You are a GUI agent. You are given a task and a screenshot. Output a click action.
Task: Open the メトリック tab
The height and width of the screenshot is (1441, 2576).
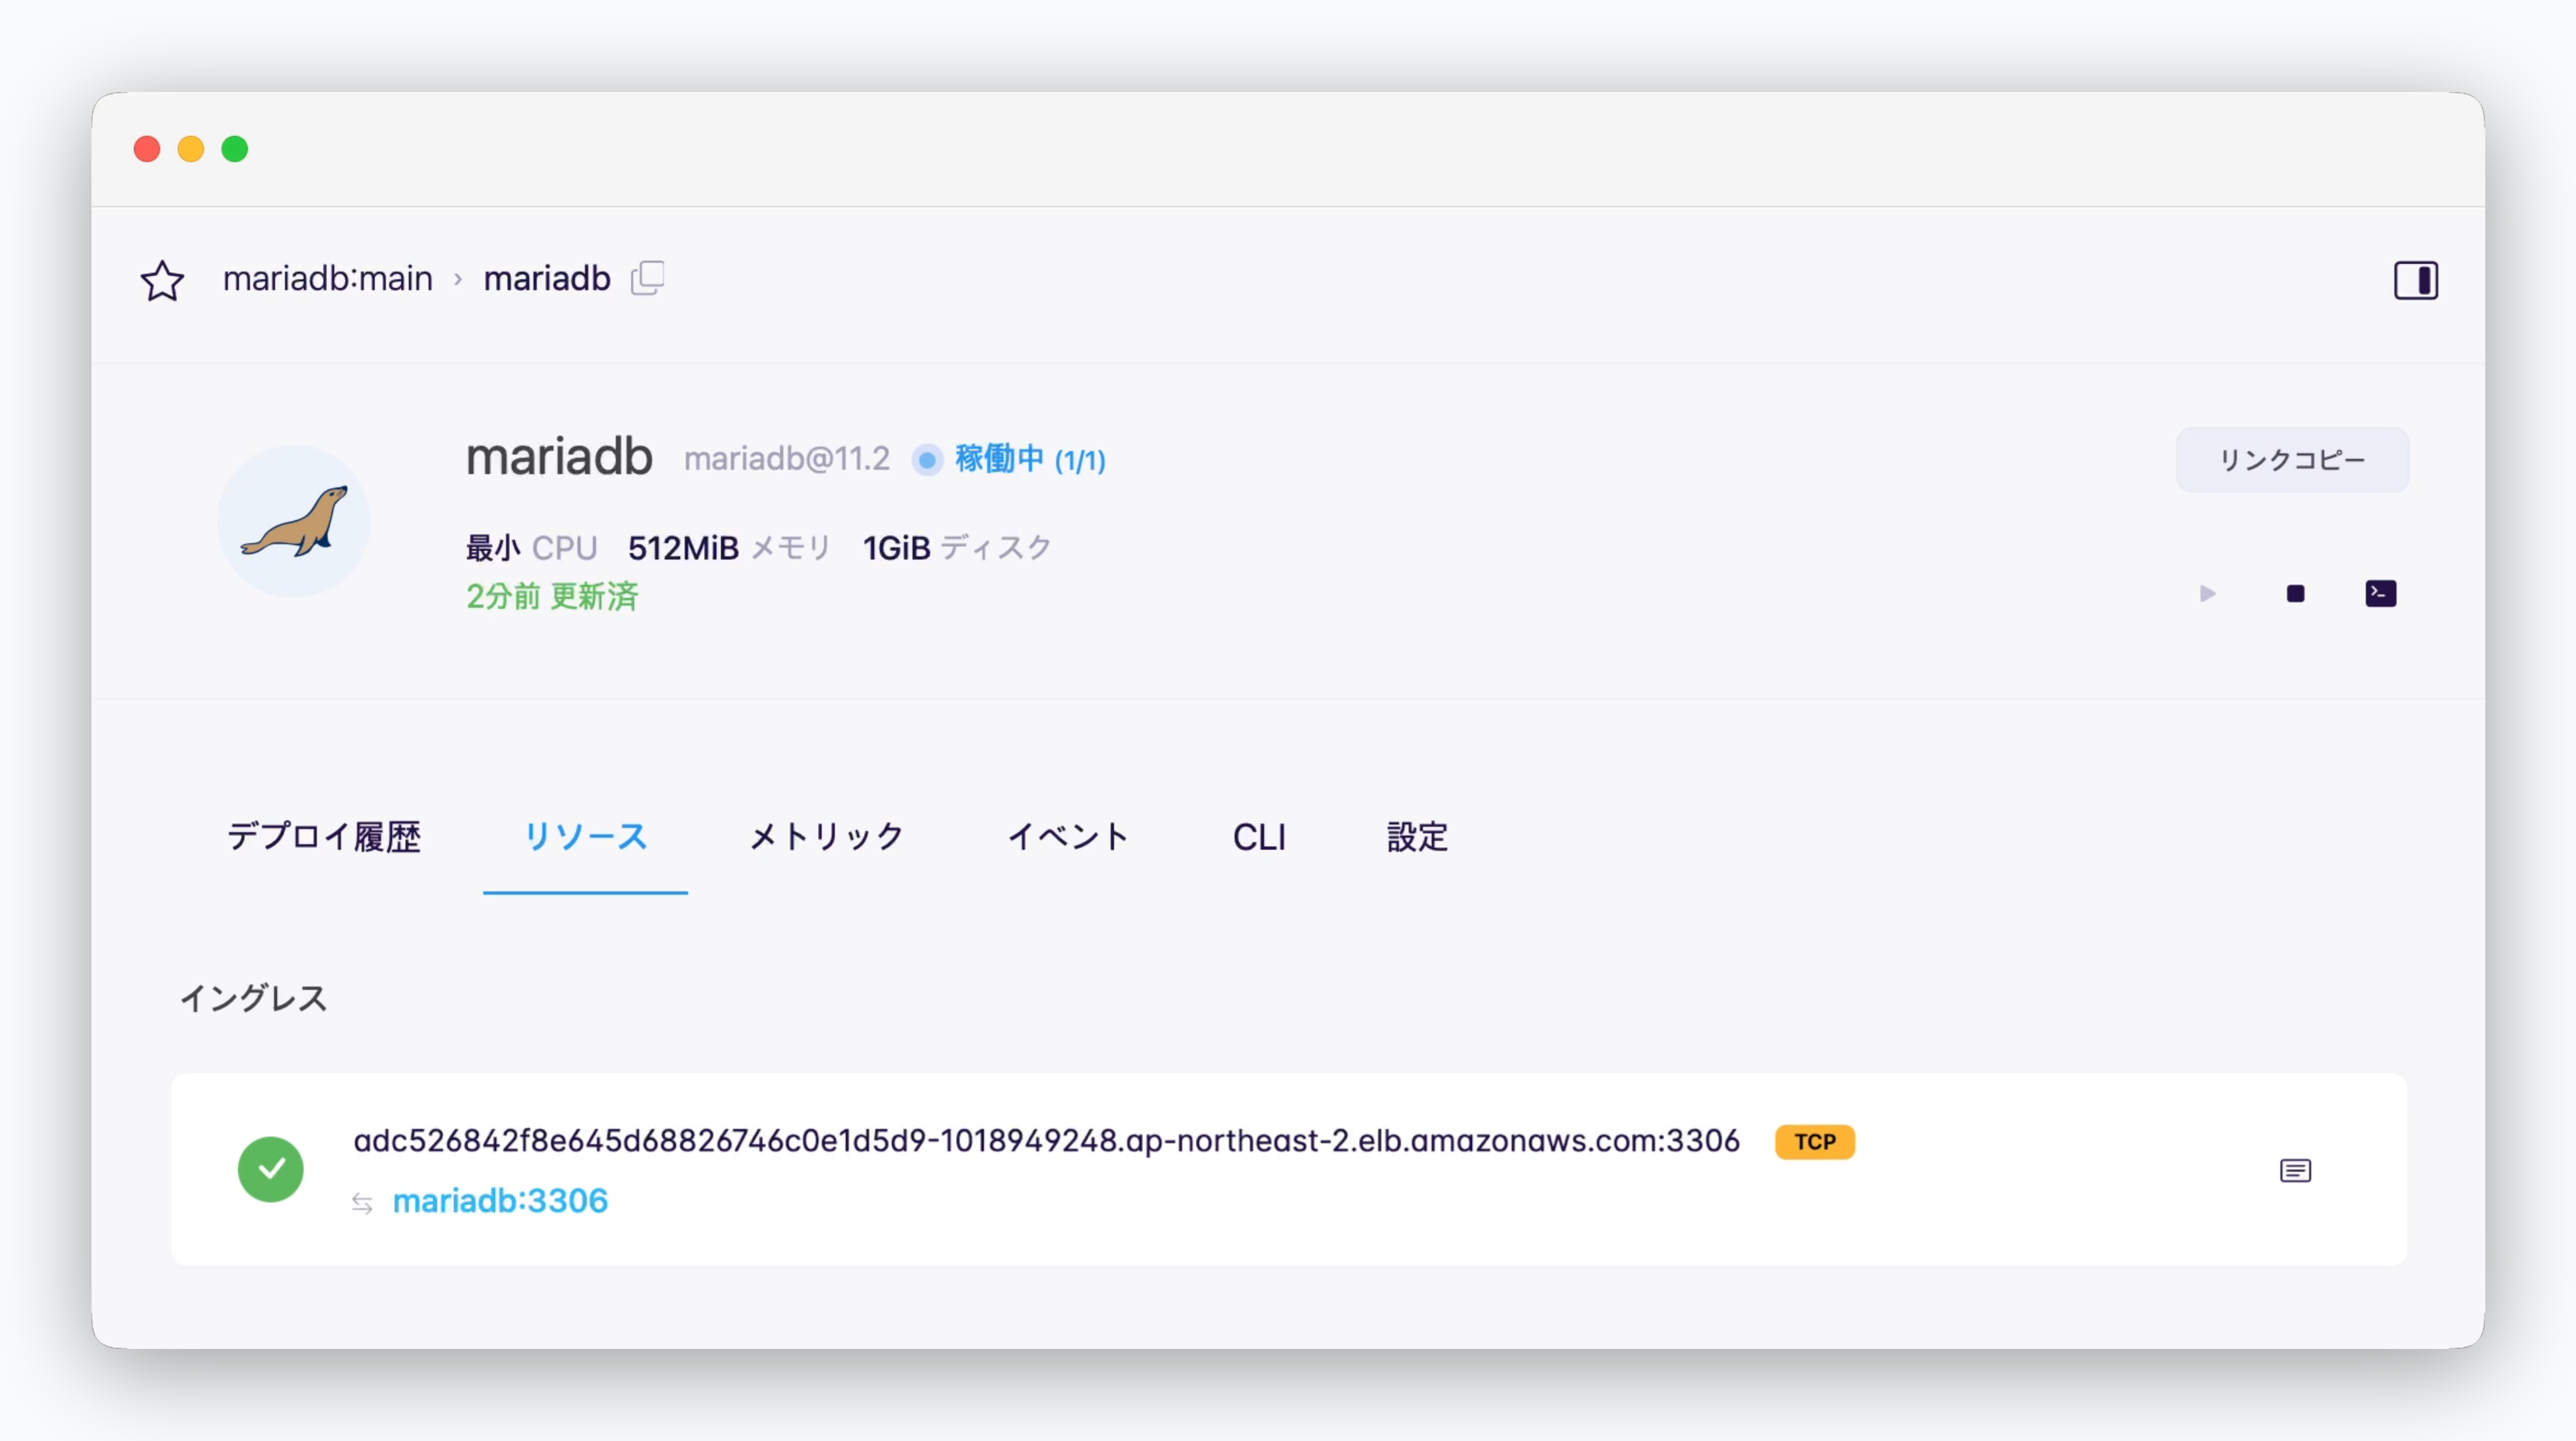(x=827, y=837)
